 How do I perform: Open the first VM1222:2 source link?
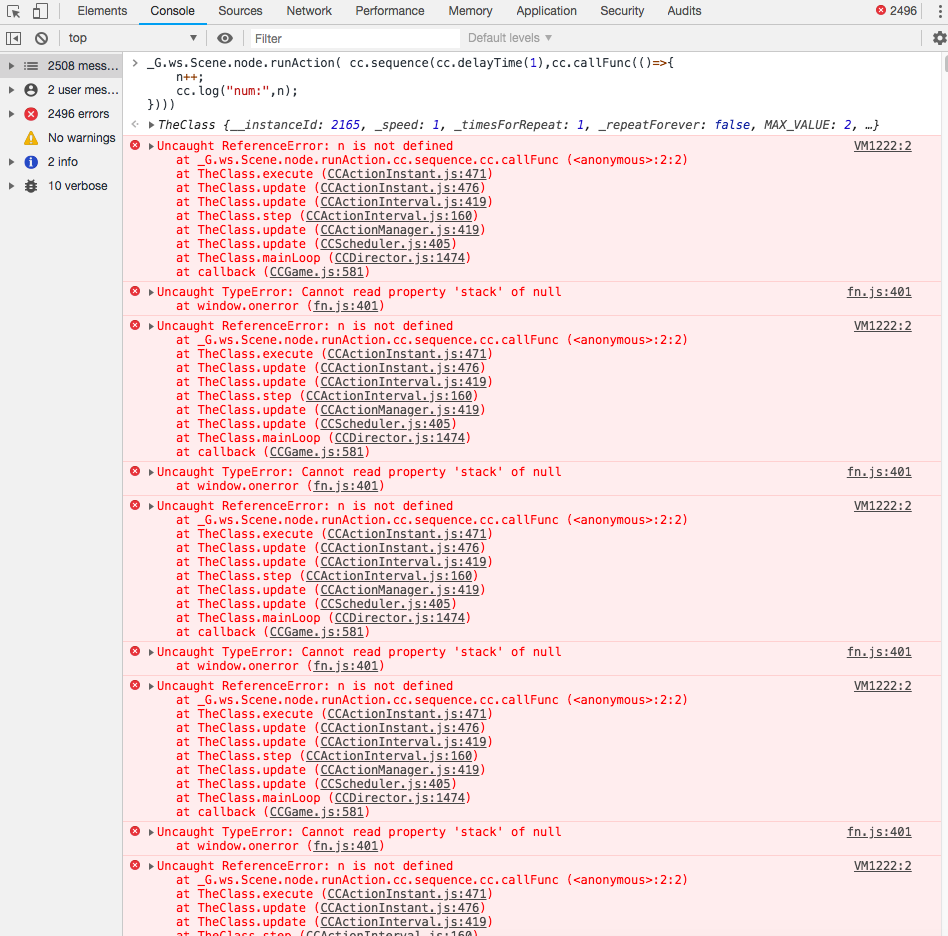pyautogui.click(x=882, y=146)
